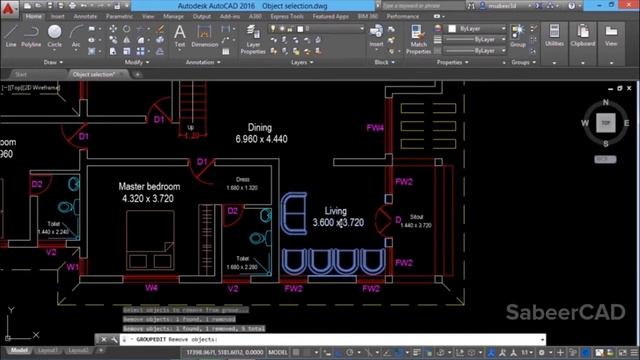This screenshot has height=360, width=640.
Task: Expand the Modify panel
Action: [x=137, y=62]
